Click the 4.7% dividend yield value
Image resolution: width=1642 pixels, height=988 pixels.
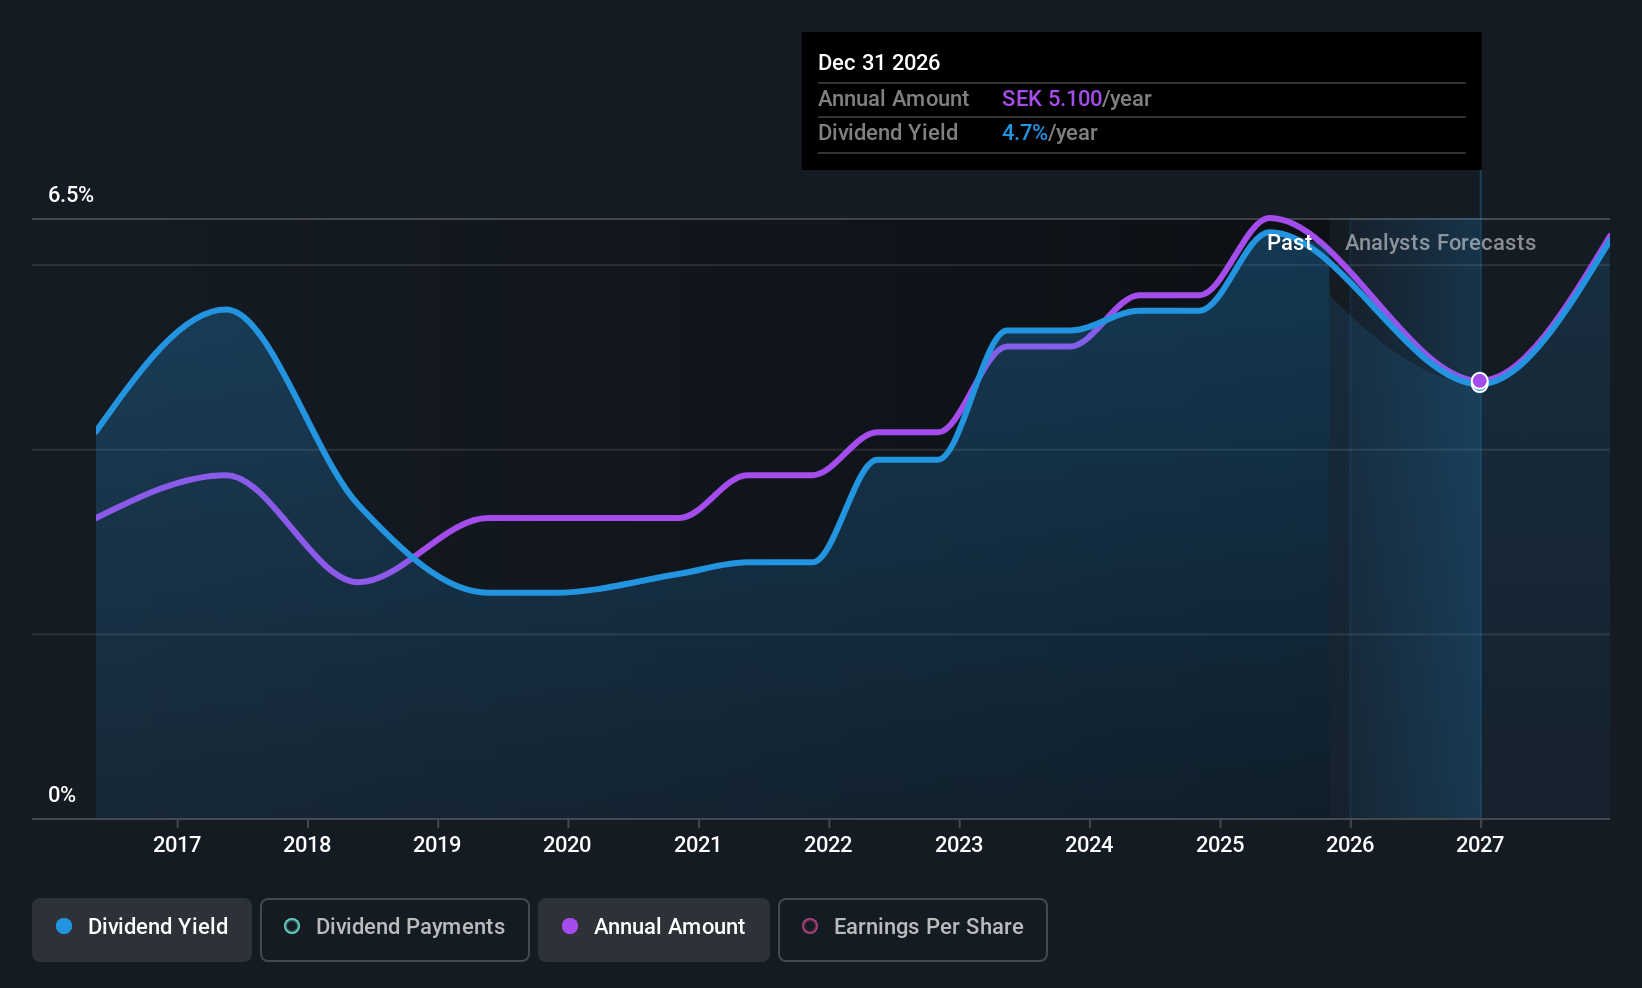1025,132
